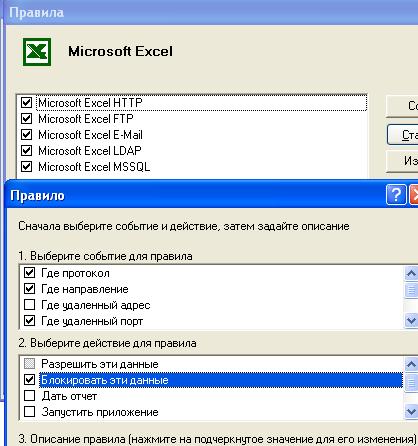Uncheck the 'Блокировать эти данные' action checkbox

pyautogui.click(x=29, y=380)
